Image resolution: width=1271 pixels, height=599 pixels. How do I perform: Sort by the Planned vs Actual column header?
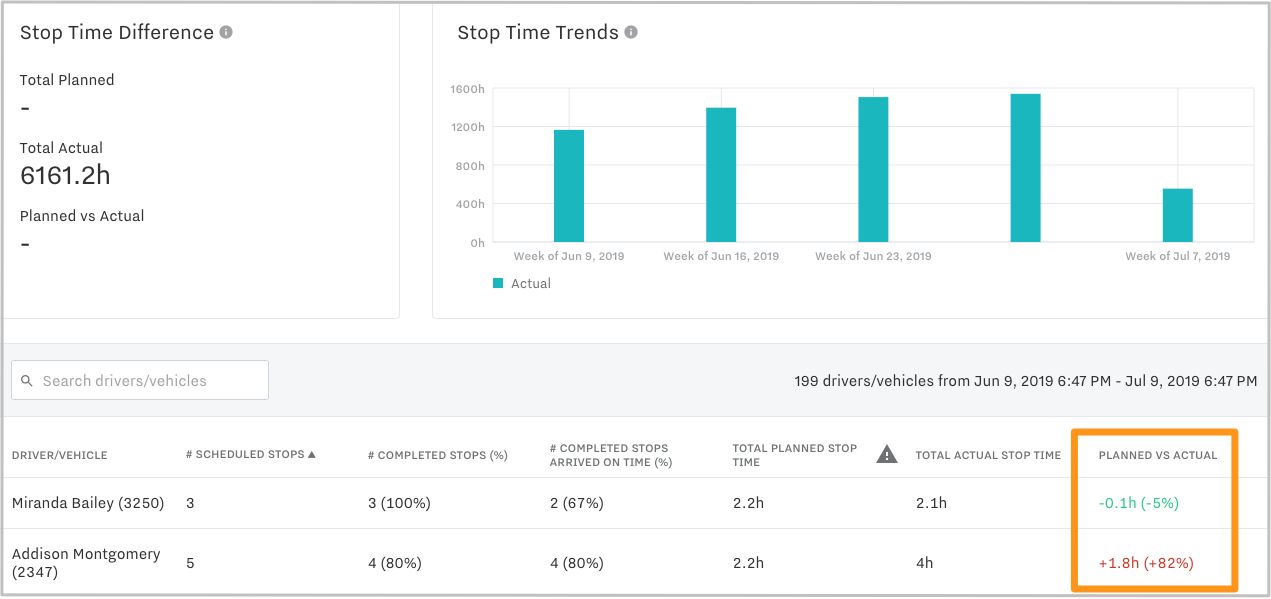[x=1158, y=455]
